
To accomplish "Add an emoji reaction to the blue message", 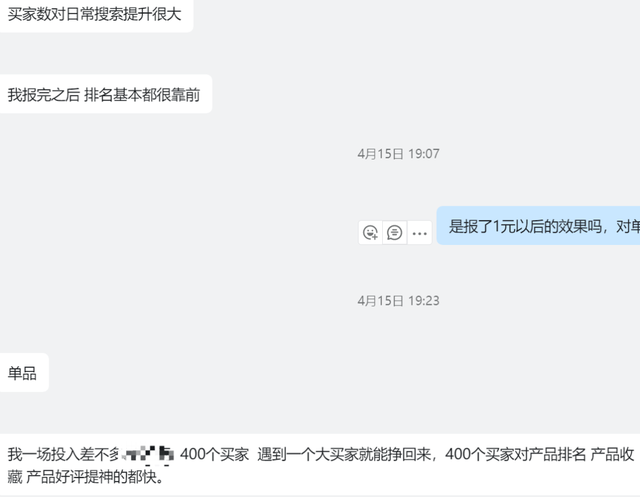I will pos(371,232).
